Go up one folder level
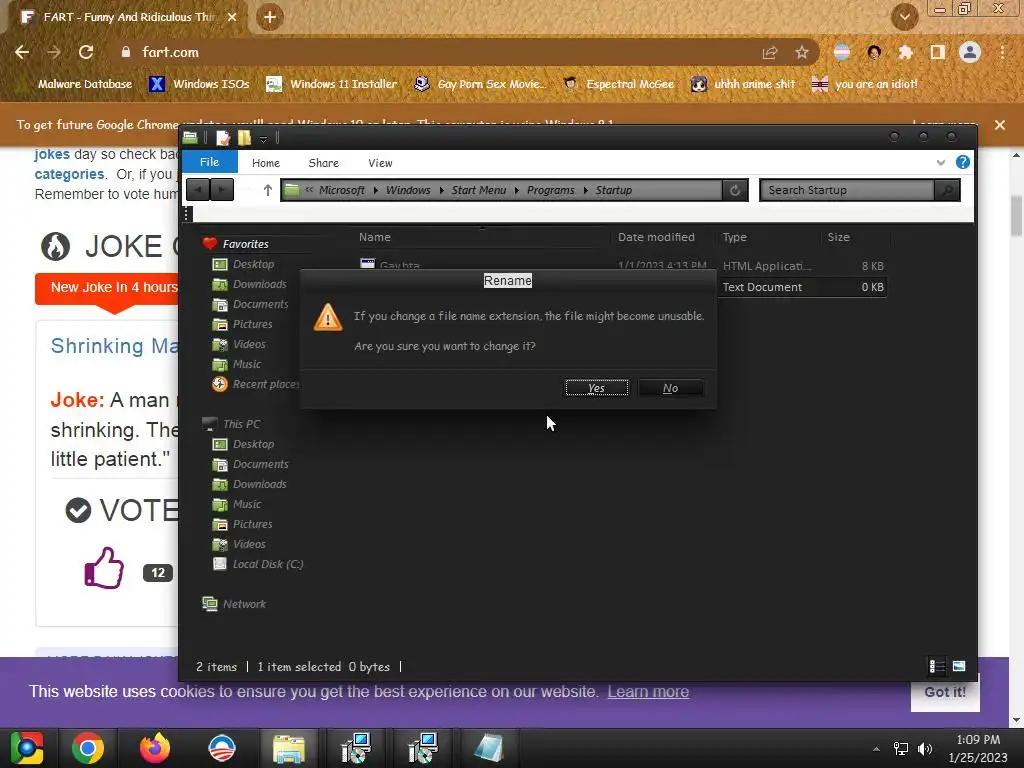 pos(268,190)
